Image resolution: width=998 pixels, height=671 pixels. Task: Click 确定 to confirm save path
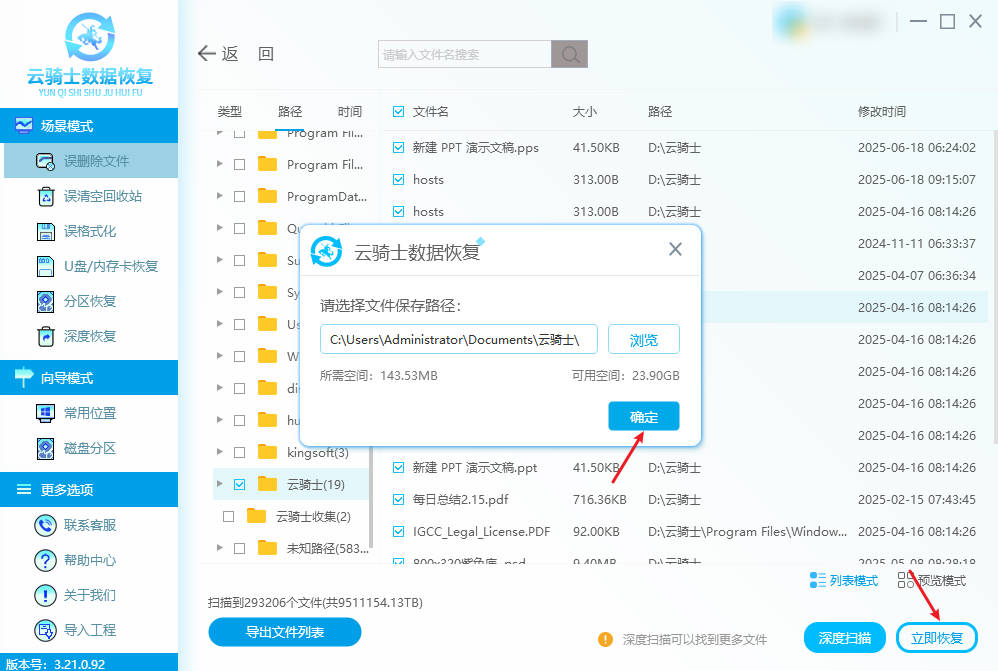click(644, 417)
